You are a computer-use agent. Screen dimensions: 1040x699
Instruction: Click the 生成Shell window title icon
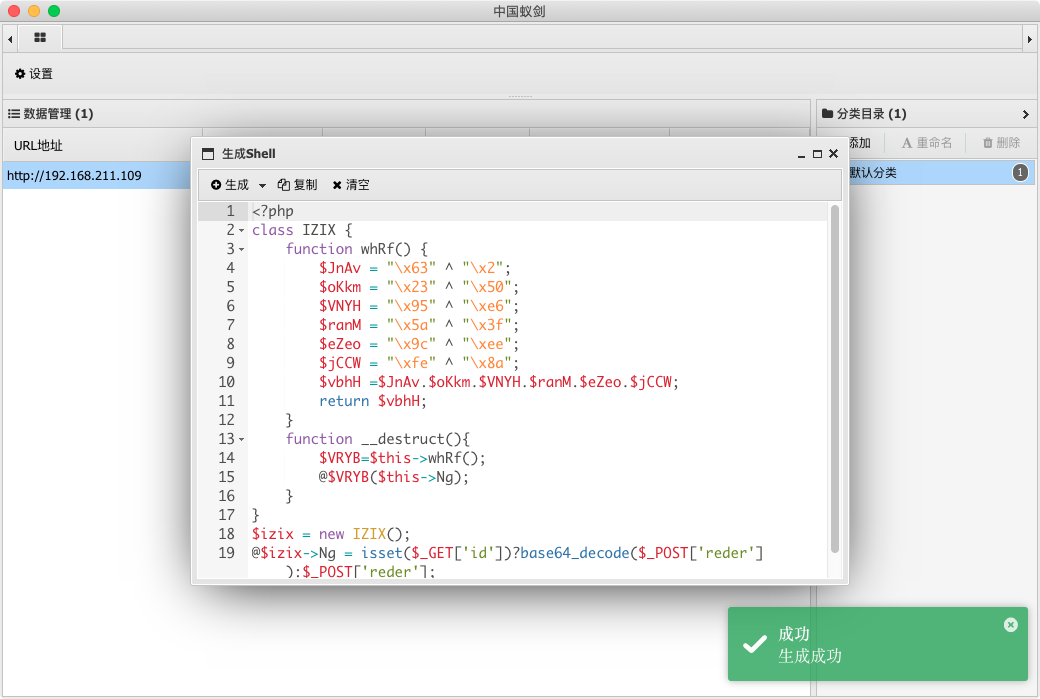(x=208, y=154)
